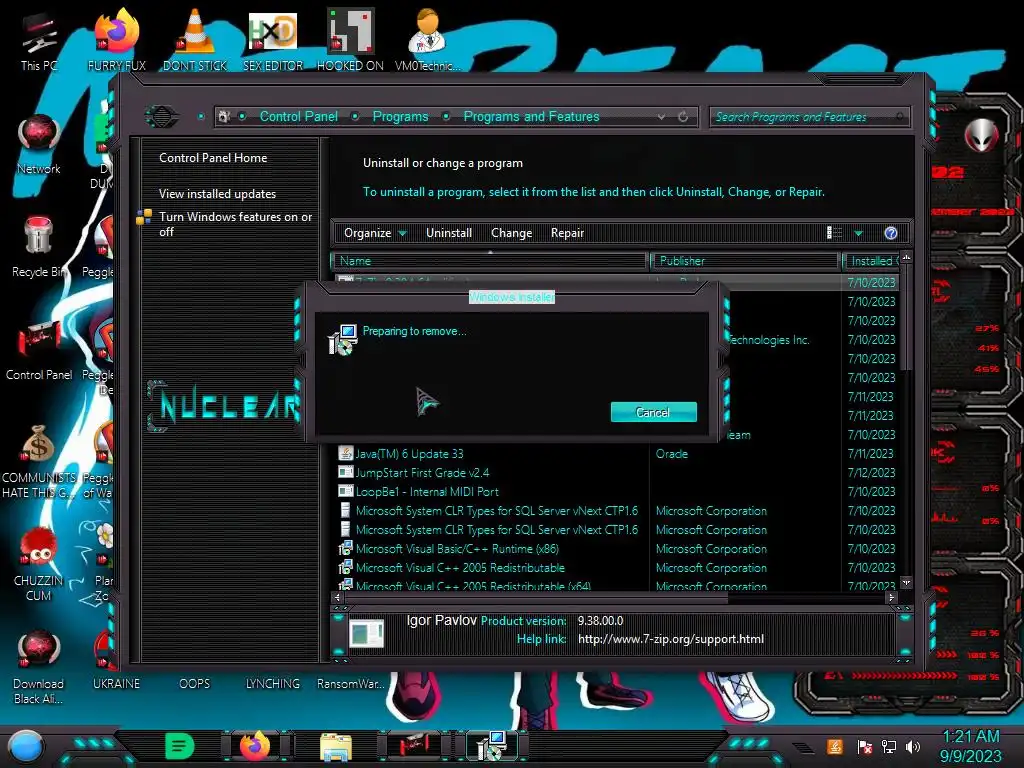The image size is (1024, 768).
Task: Click the Start orb on taskbar
Action: click(x=25, y=746)
